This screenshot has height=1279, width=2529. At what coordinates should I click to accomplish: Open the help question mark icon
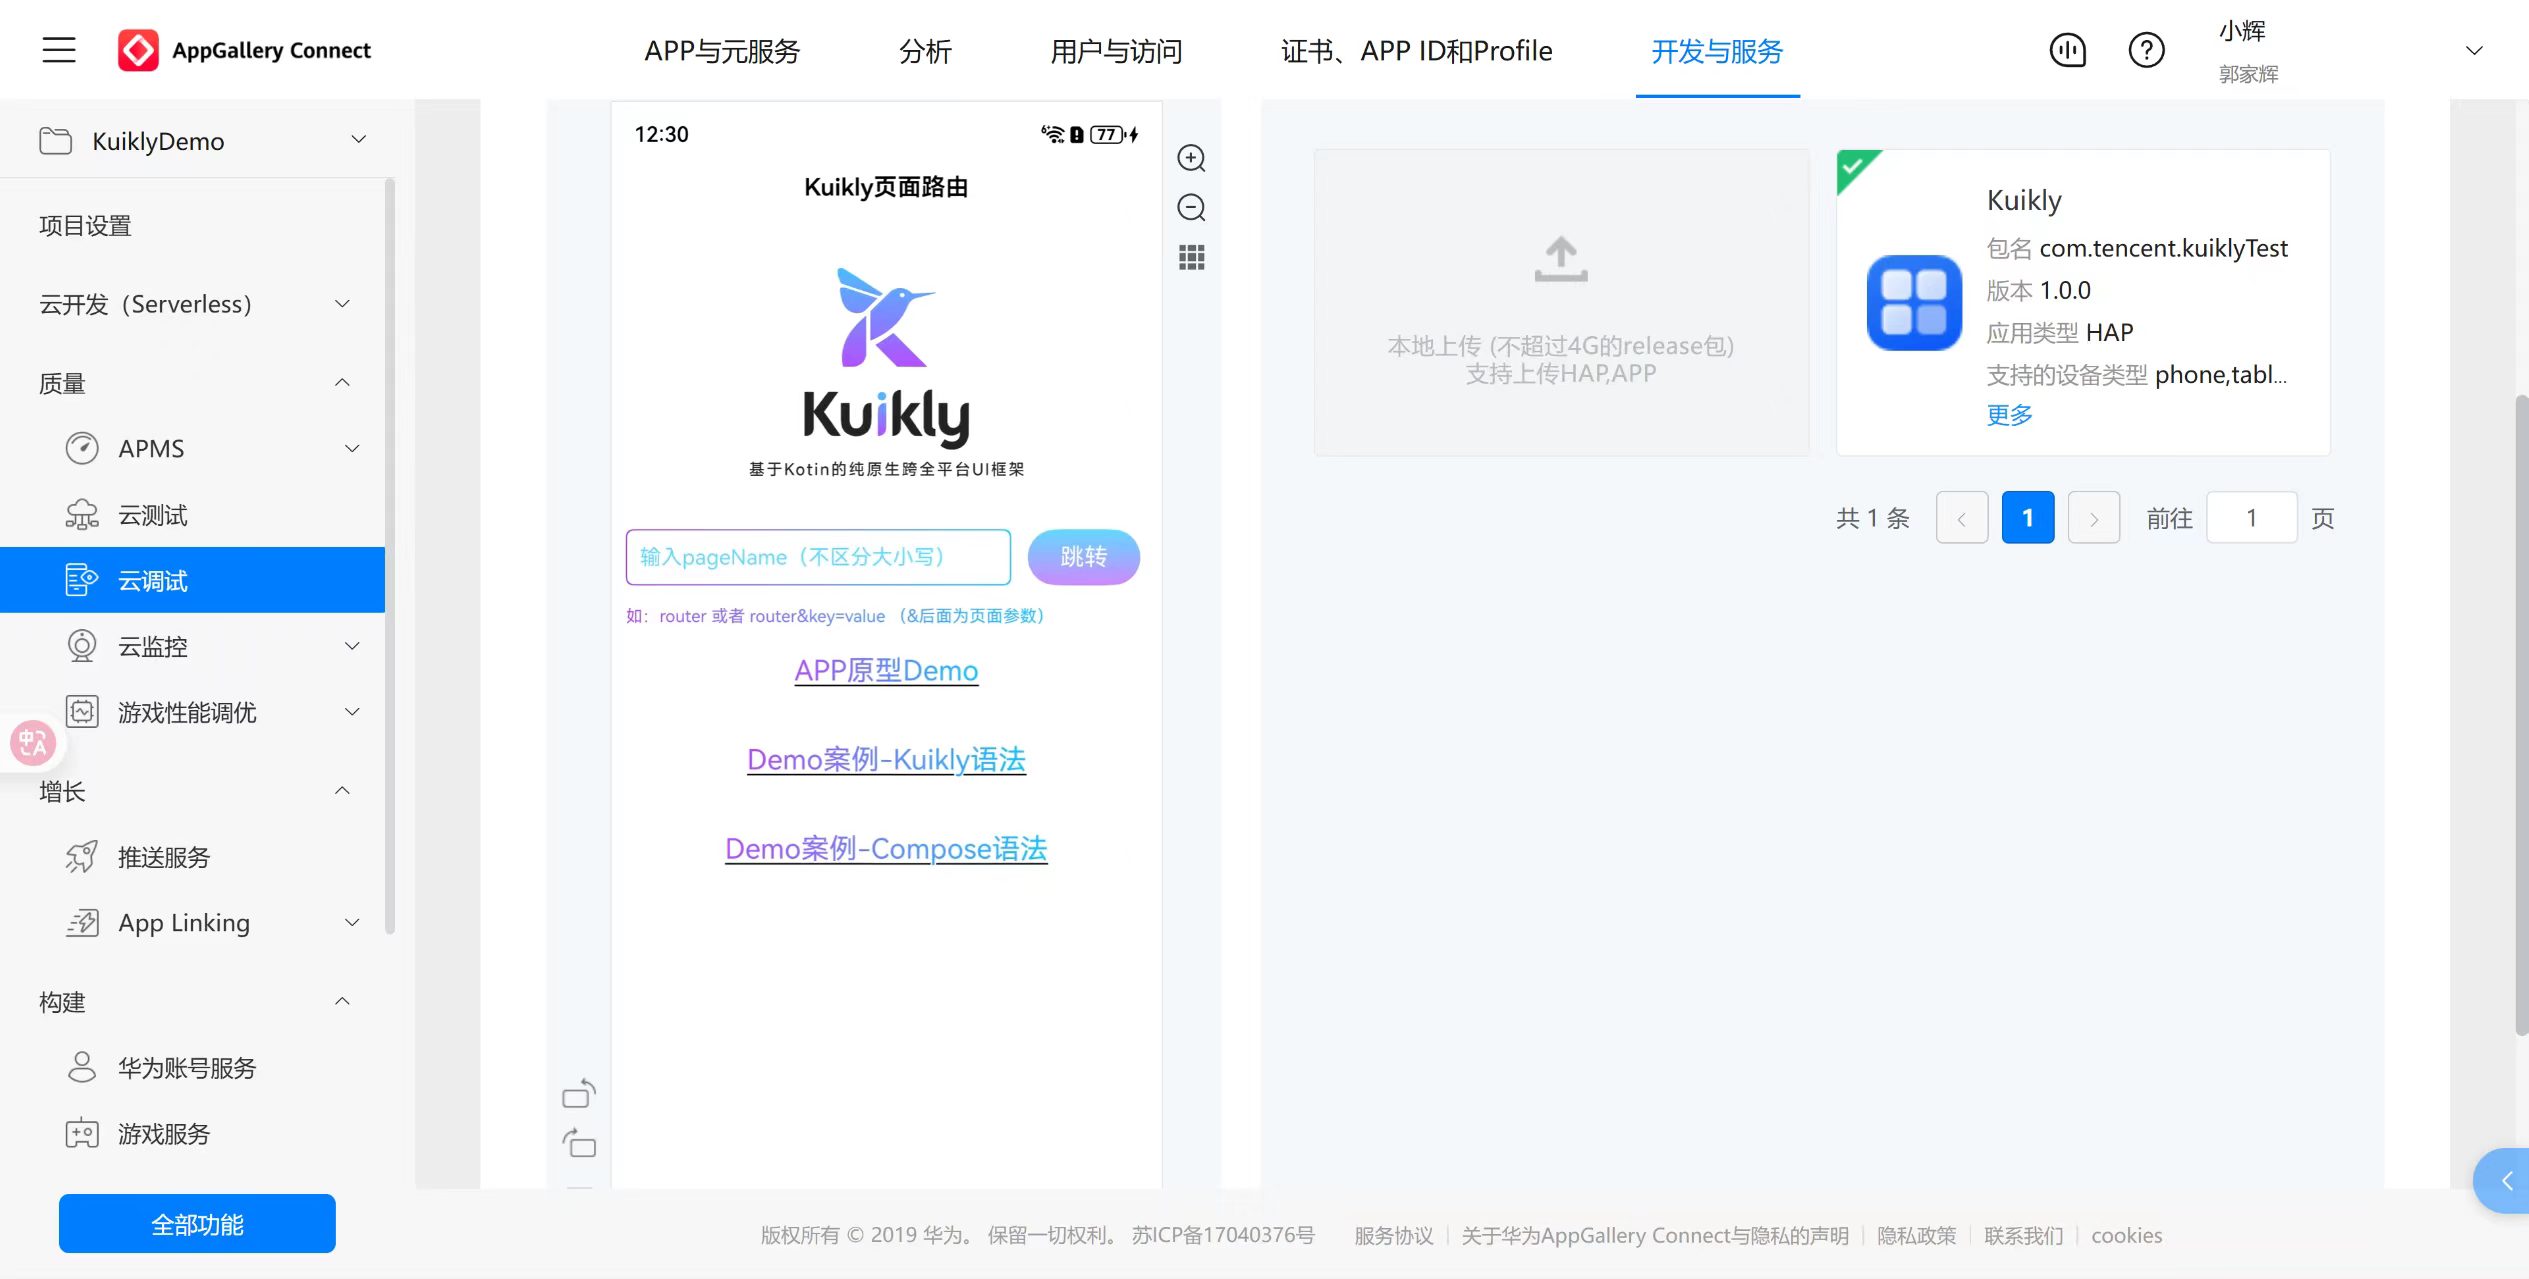(2146, 49)
